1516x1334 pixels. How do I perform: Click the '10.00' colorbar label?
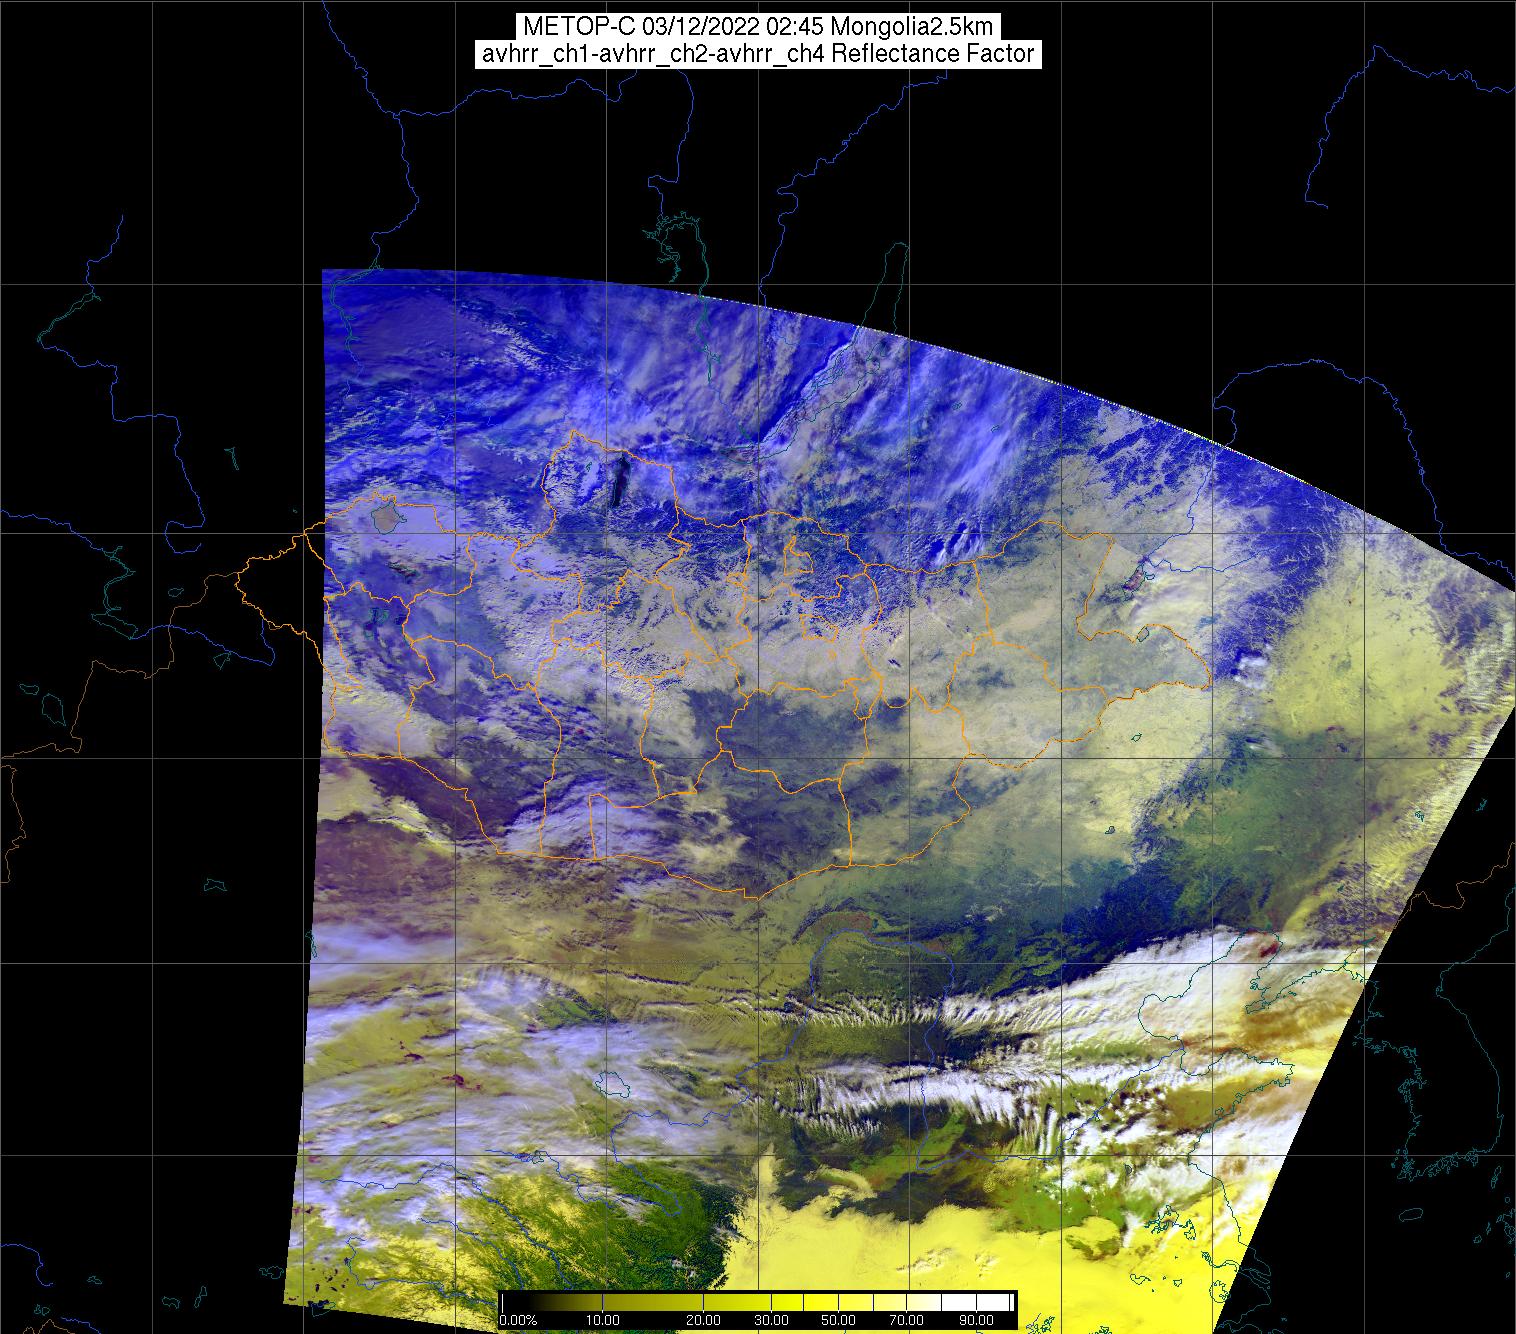[x=603, y=1320]
